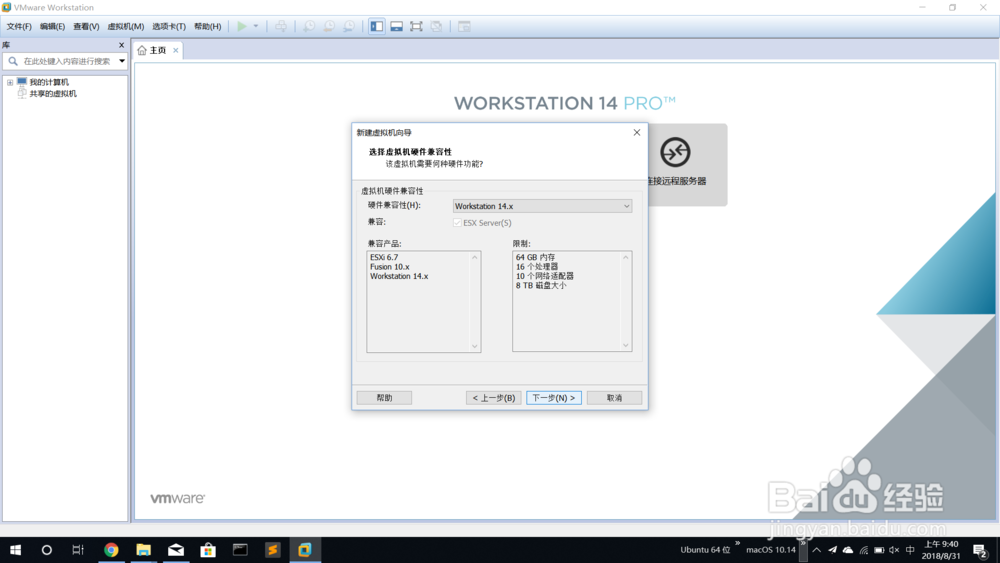Click the 兼容产品 list scrollbar down arrow
Image resolution: width=1000 pixels, height=563 pixels.
pyautogui.click(x=474, y=346)
